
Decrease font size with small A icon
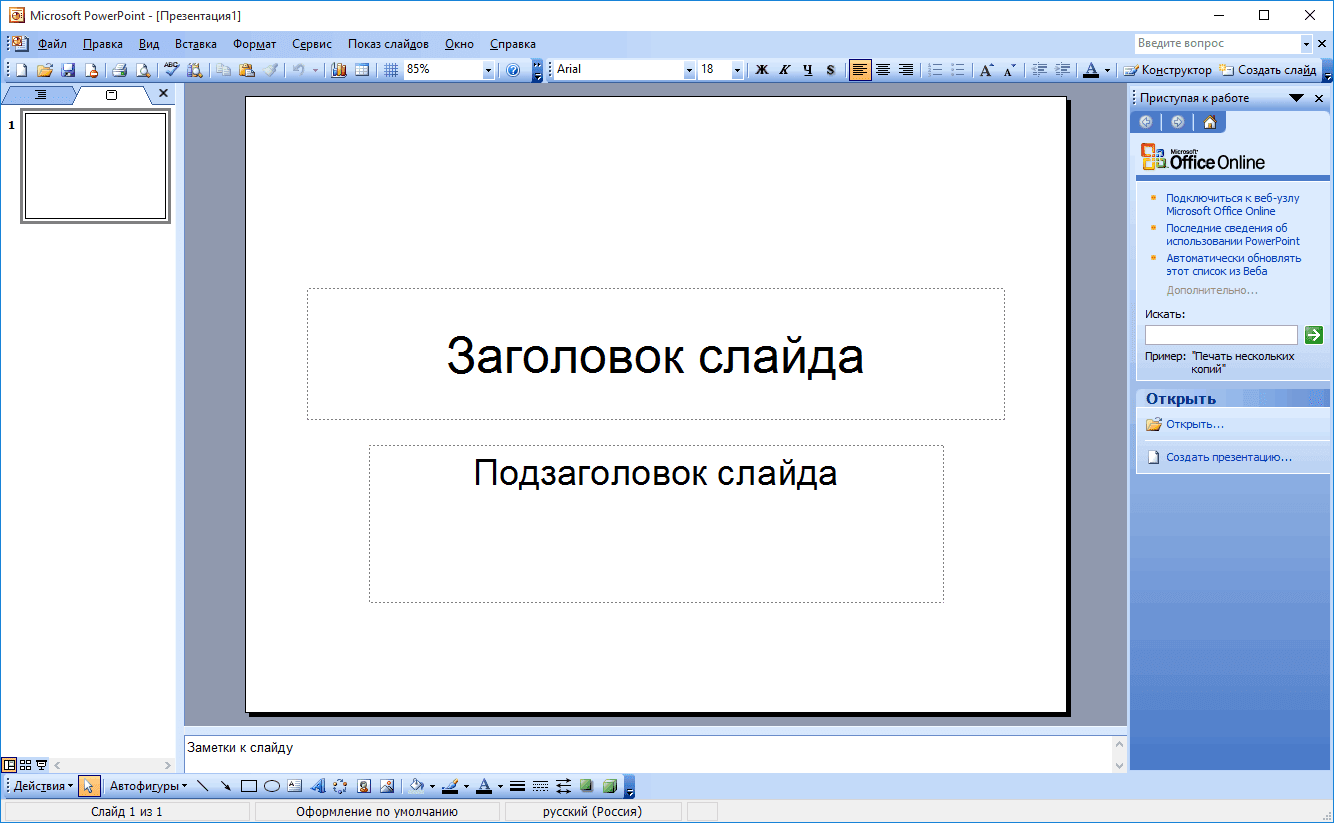coord(1009,70)
